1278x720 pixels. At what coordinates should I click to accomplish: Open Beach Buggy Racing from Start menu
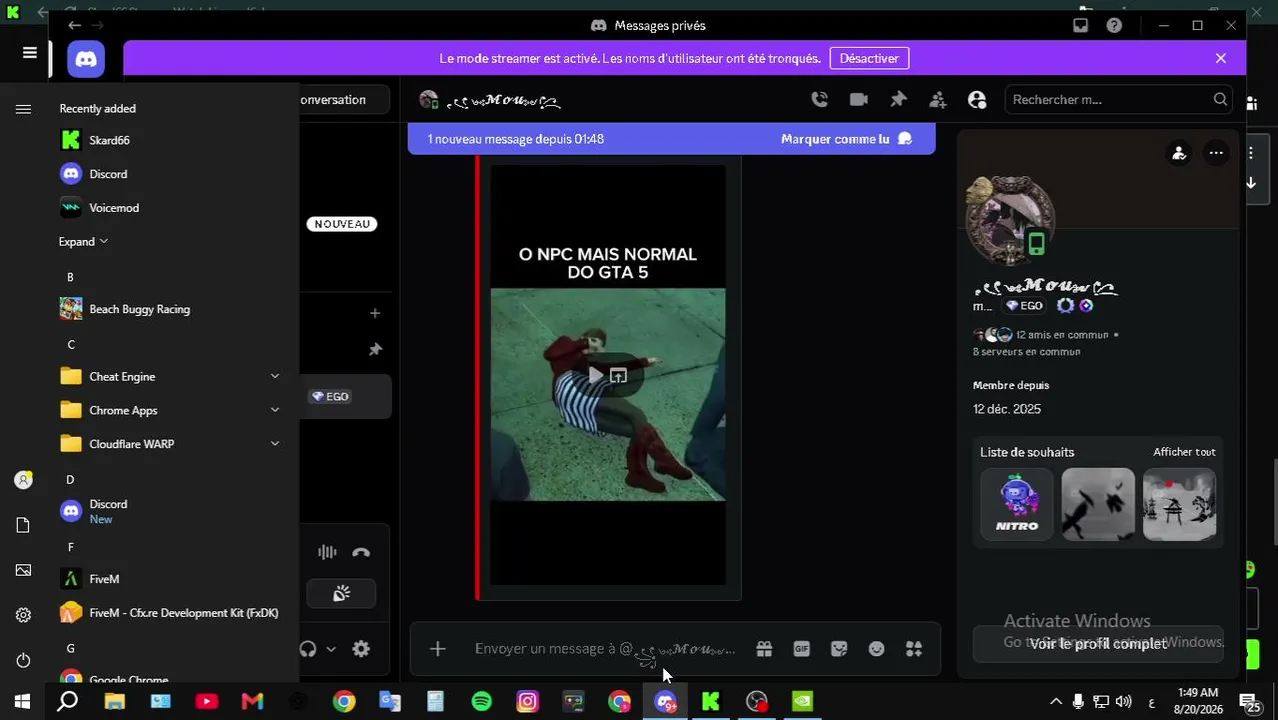pyautogui.click(x=170, y=309)
